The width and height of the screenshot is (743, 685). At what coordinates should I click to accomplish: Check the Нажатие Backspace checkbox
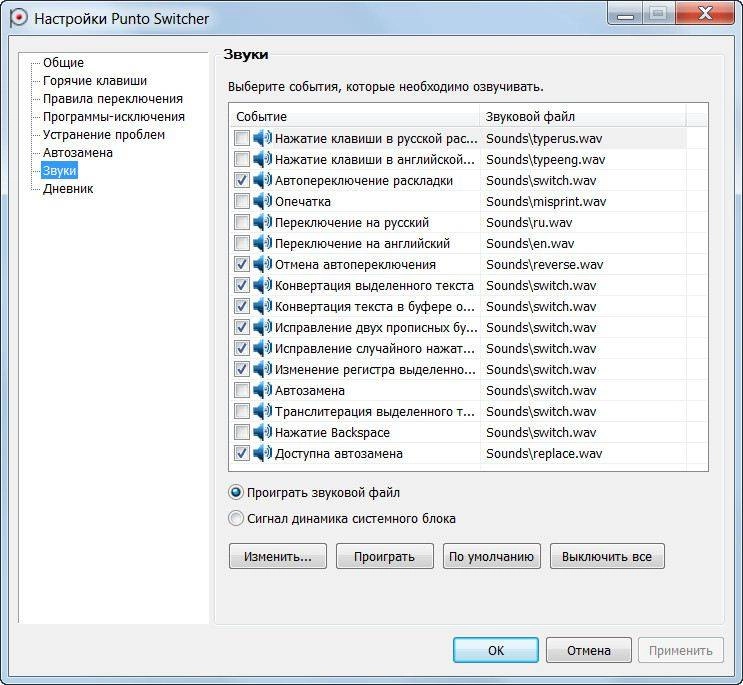coord(242,432)
